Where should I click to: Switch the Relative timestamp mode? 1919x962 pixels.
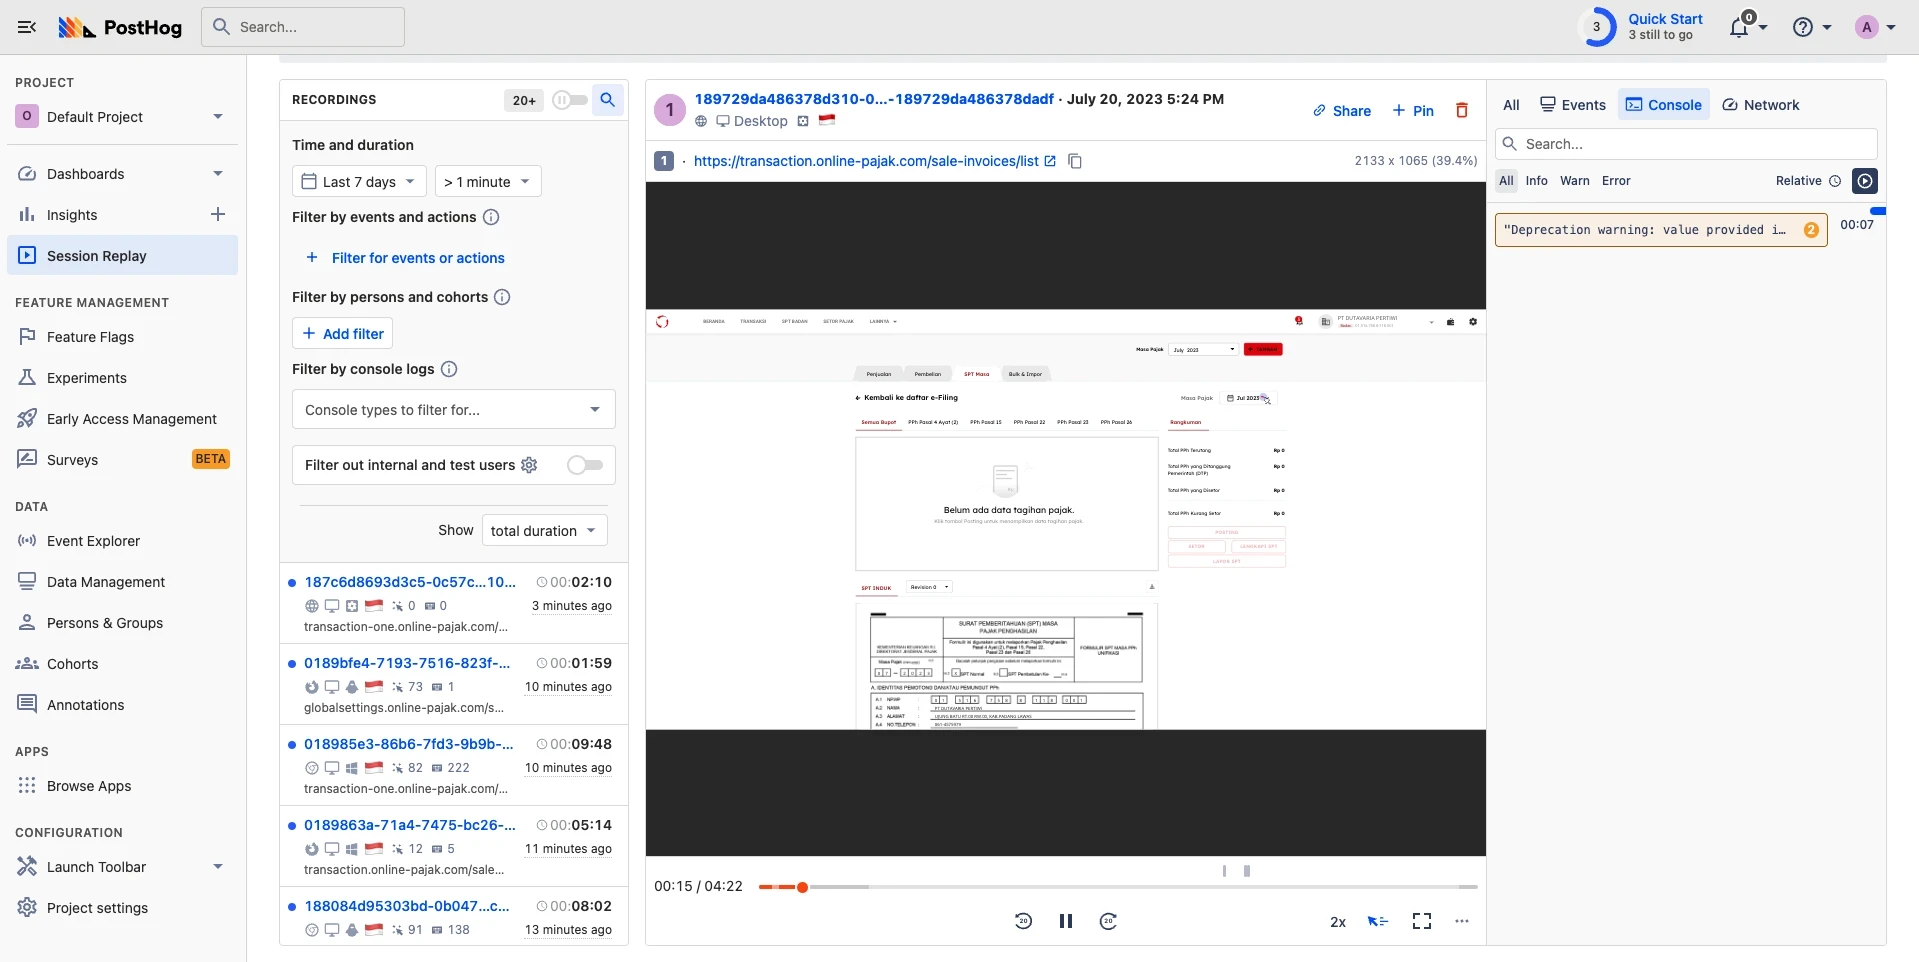(1808, 181)
